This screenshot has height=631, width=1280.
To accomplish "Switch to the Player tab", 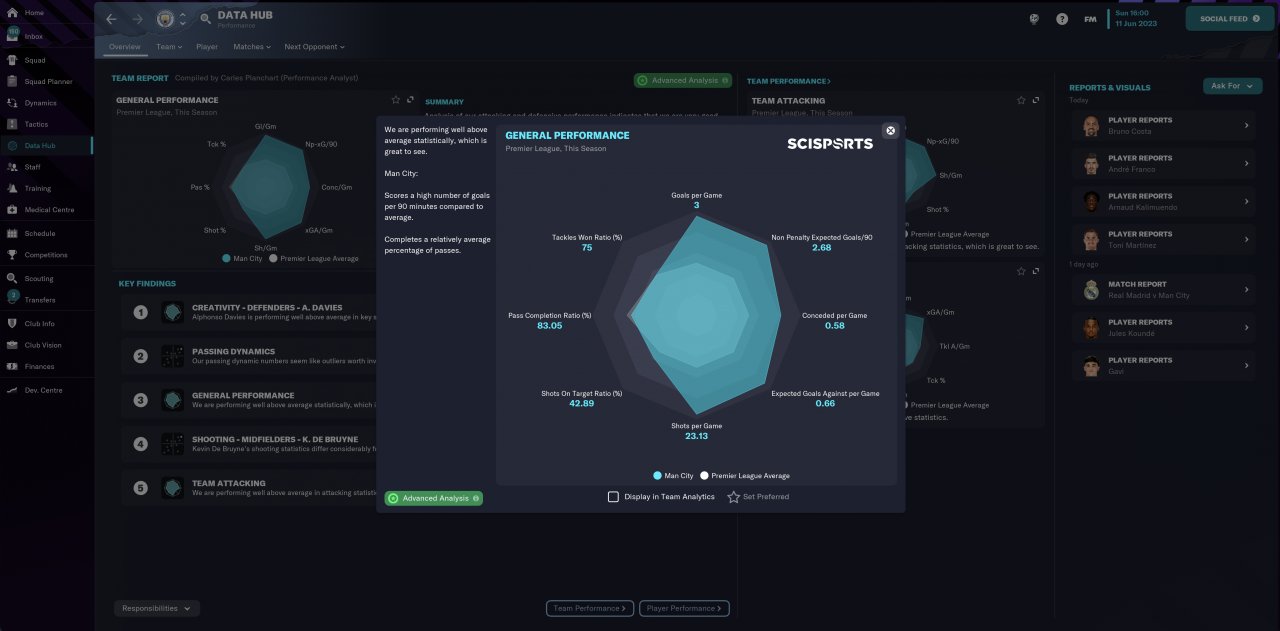I will click(x=207, y=47).
